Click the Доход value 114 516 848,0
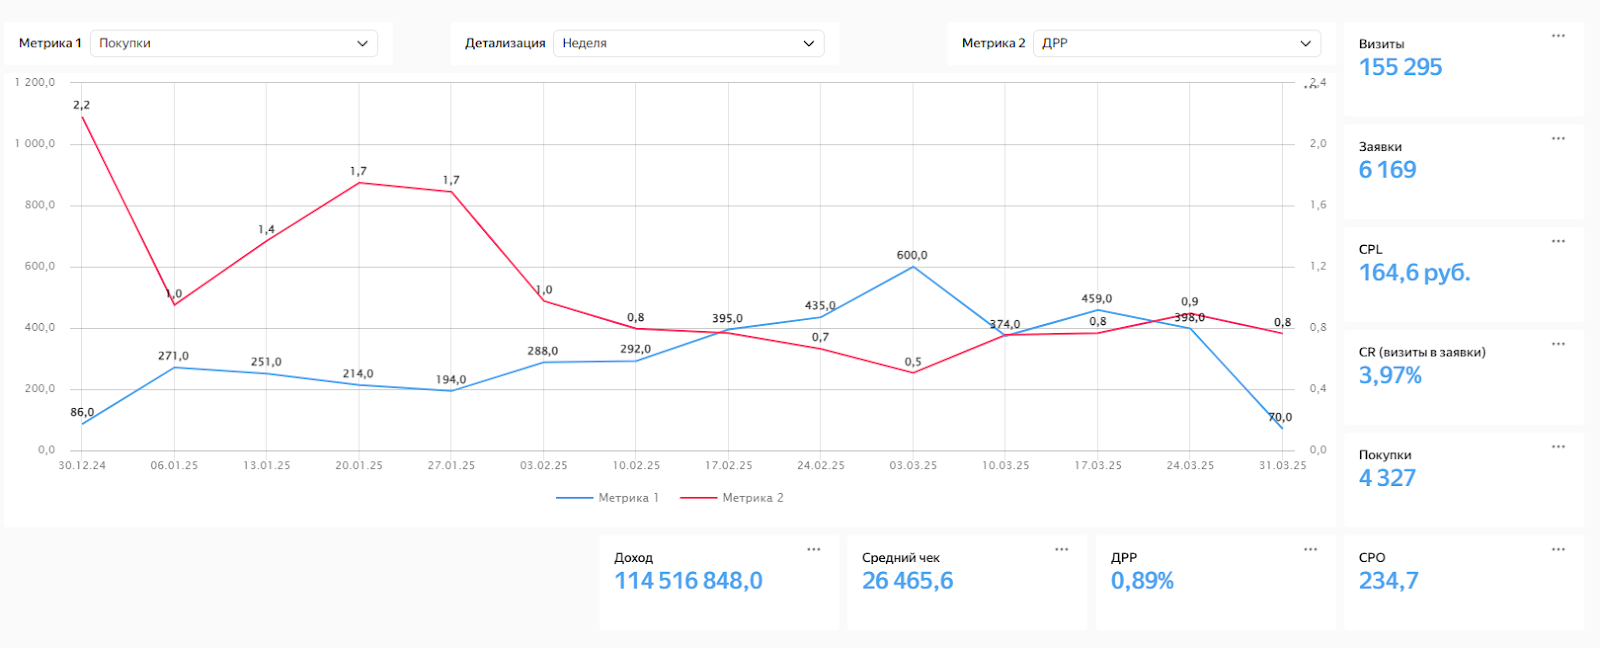This screenshot has width=1600, height=648. [688, 581]
